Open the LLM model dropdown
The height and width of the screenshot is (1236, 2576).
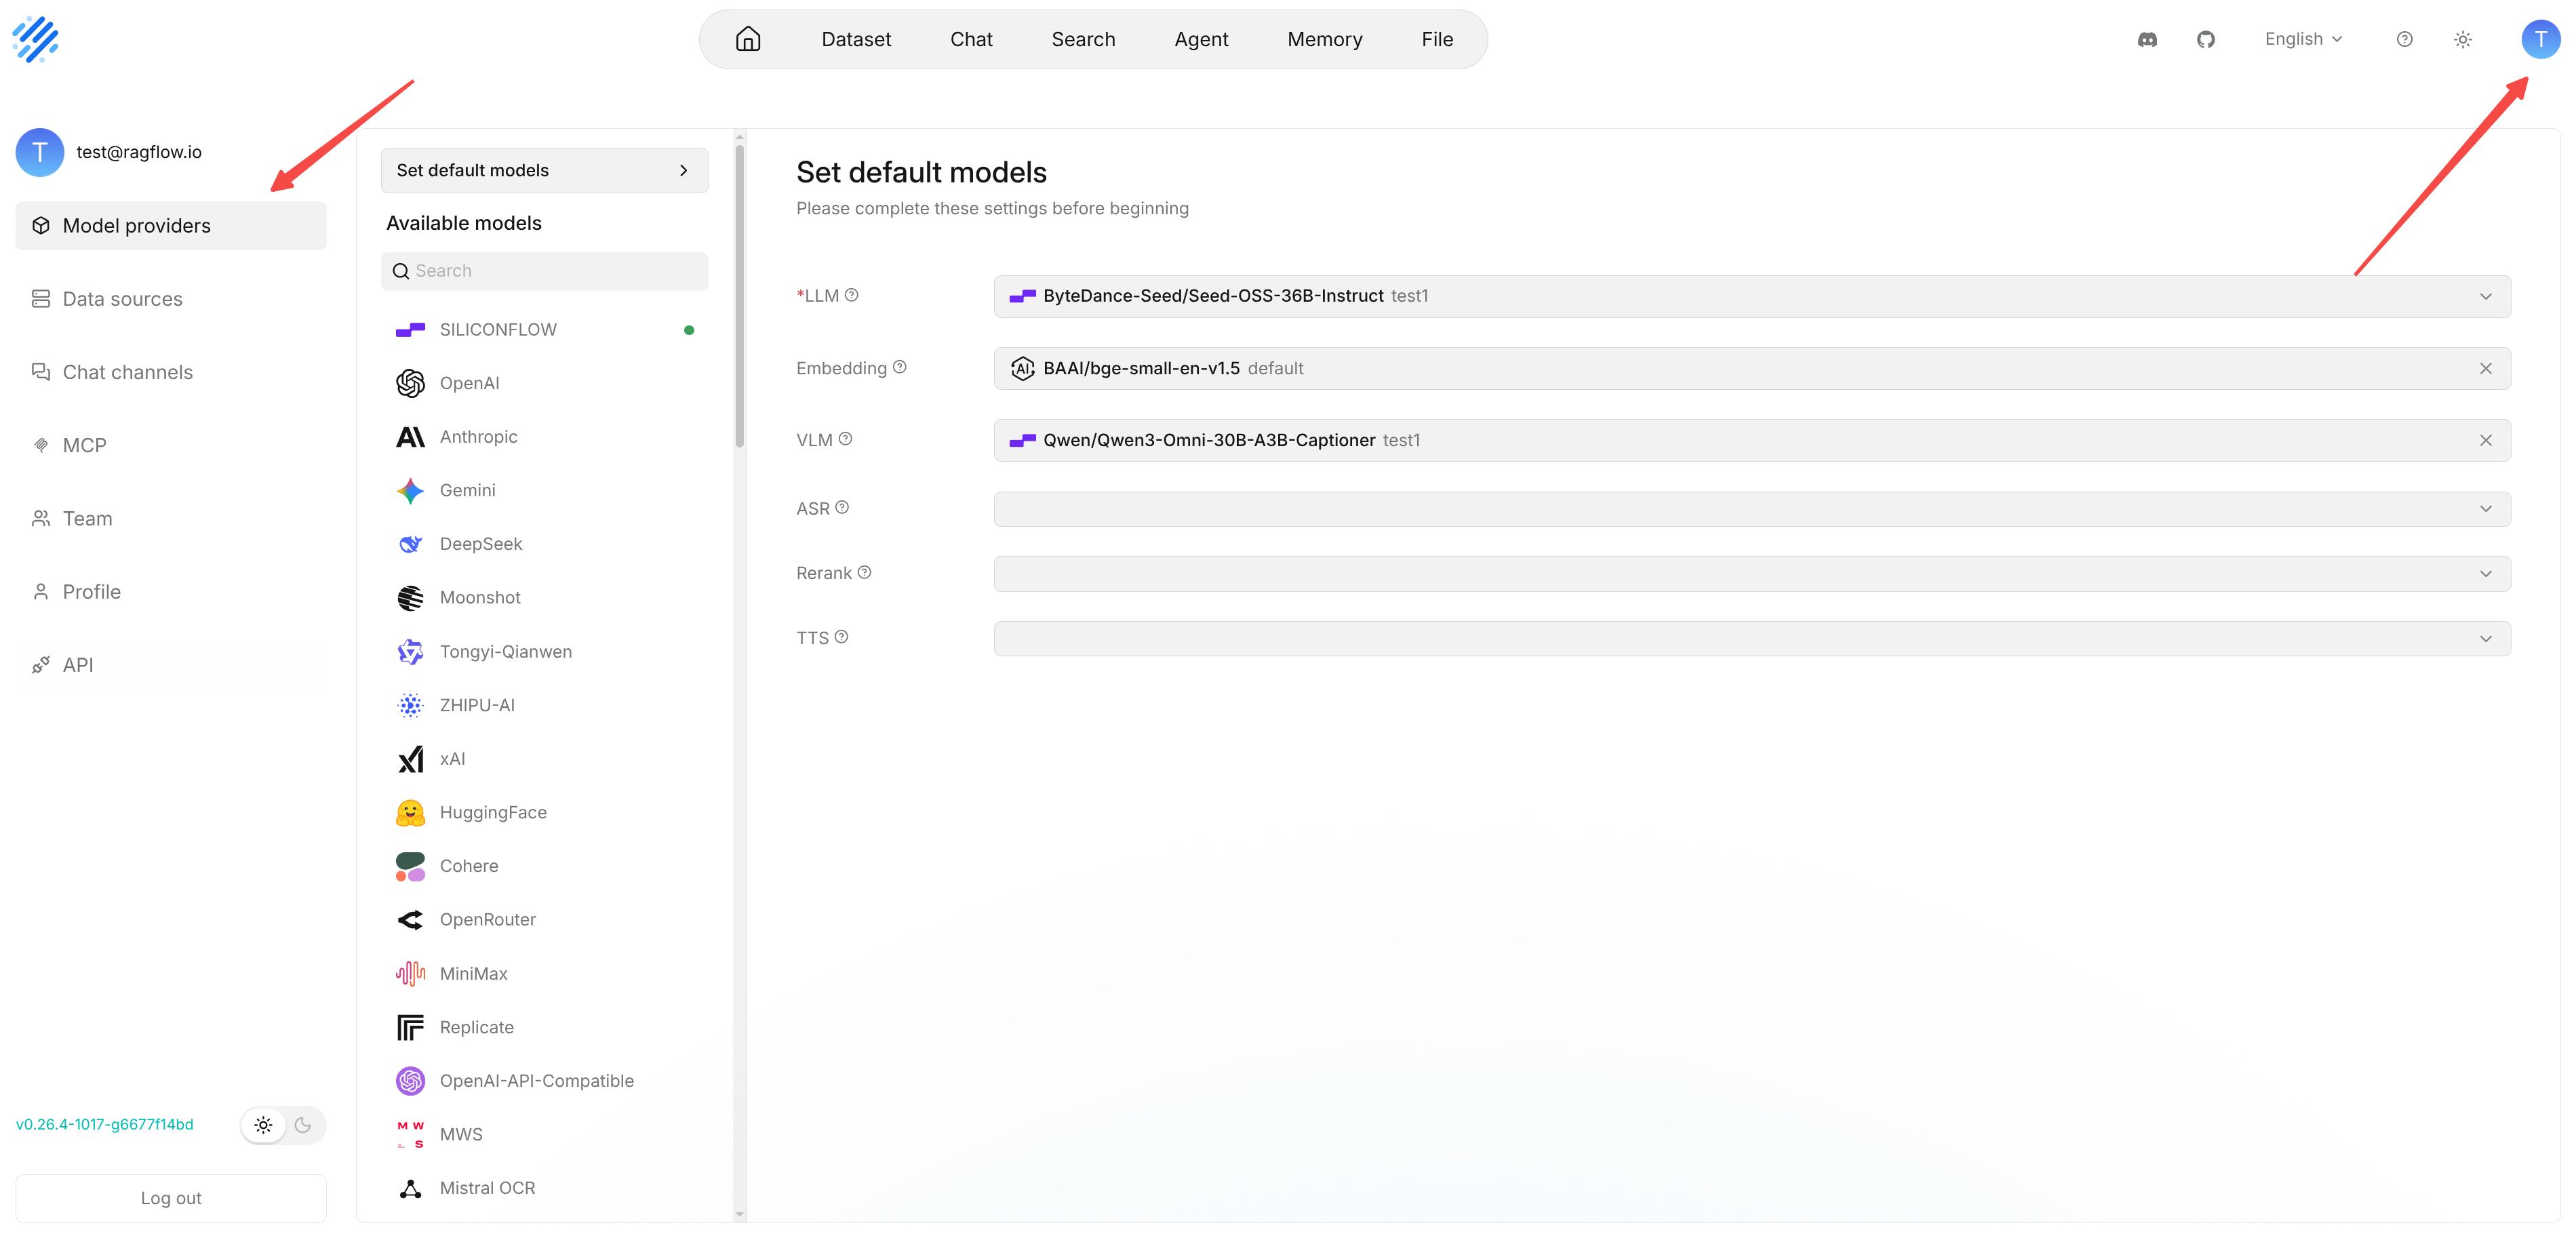[1751, 296]
